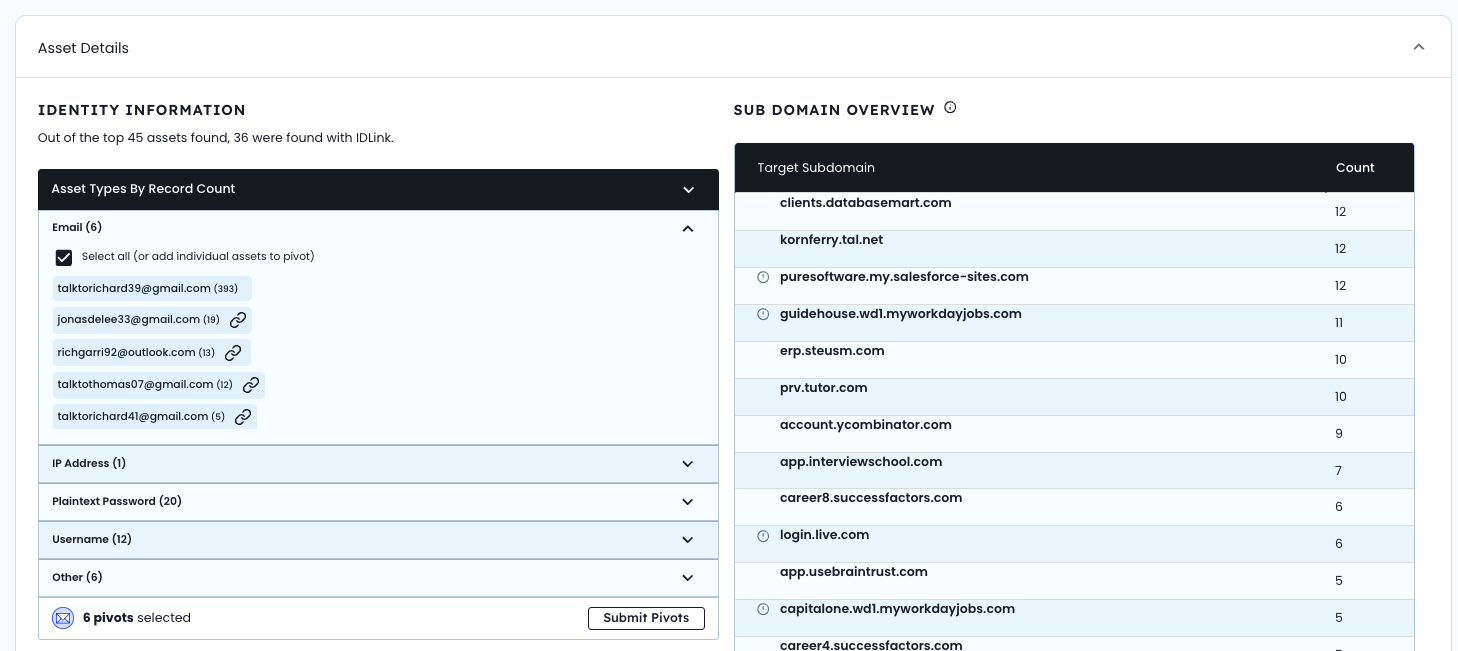The image size is (1458, 651).
Task: Expand the Username section
Action: (688, 539)
